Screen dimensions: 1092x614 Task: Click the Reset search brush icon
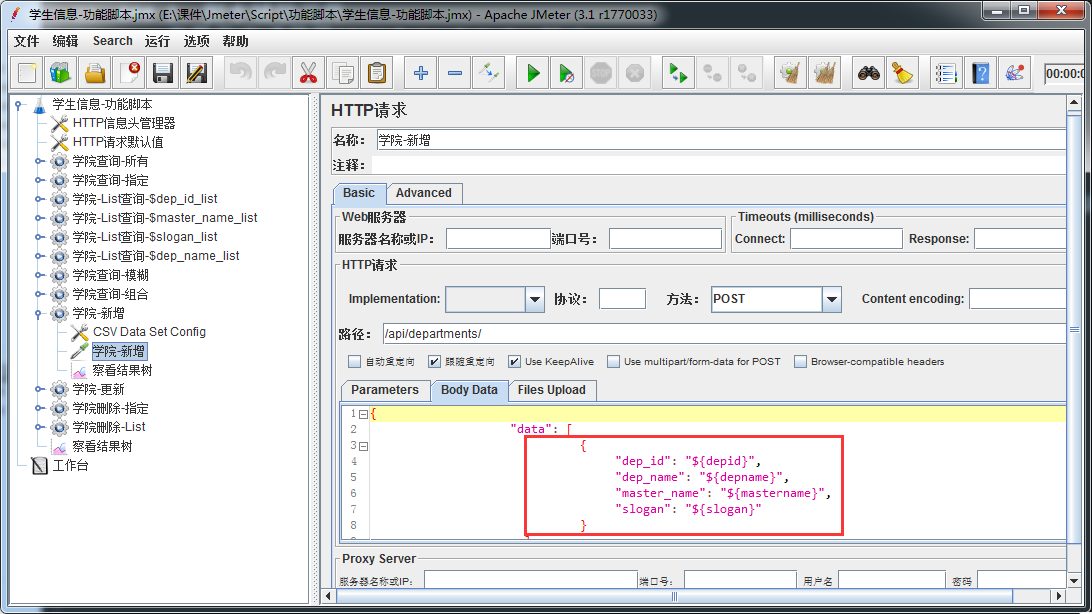tap(903, 73)
